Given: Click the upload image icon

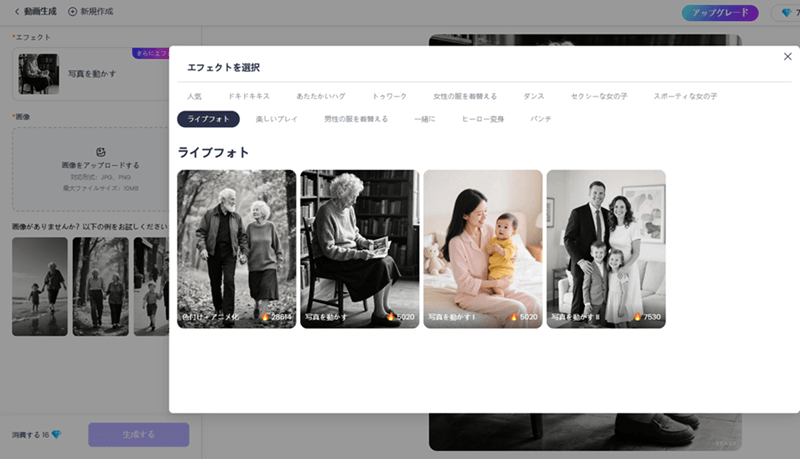Looking at the screenshot, I should pyautogui.click(x=101, y=152).
